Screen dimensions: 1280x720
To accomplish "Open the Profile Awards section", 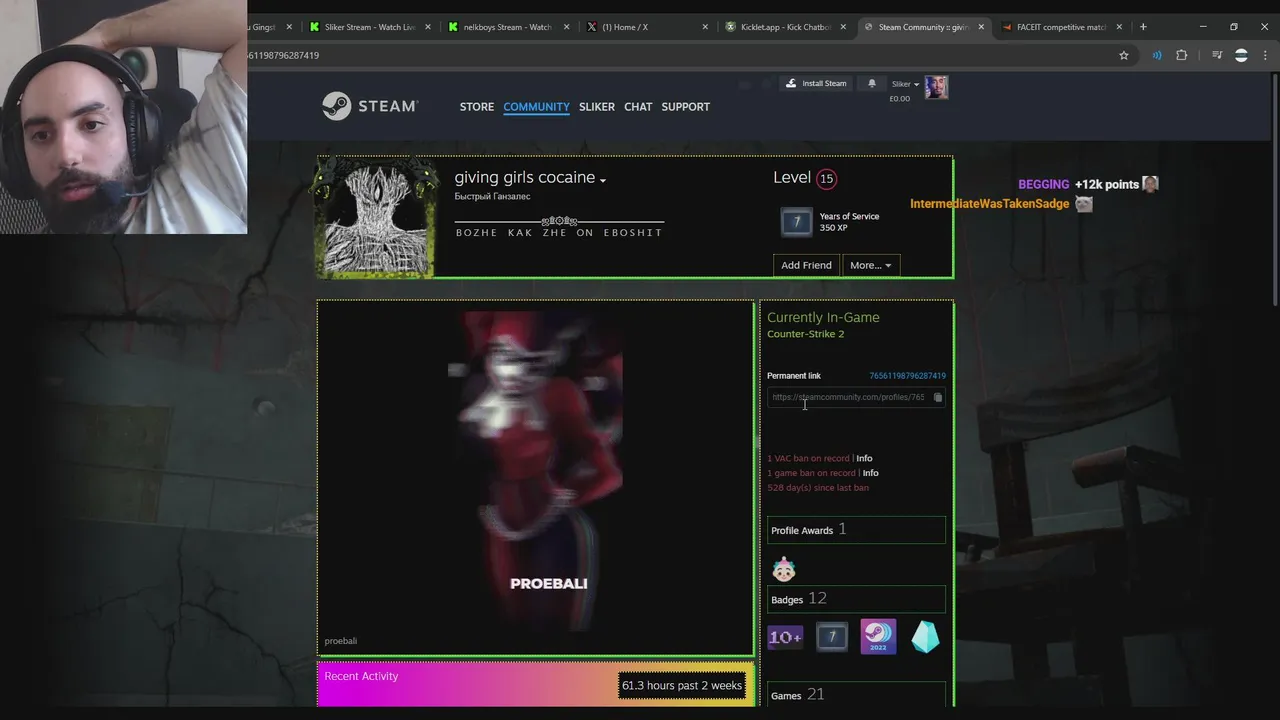I will [x=856, y=530].
